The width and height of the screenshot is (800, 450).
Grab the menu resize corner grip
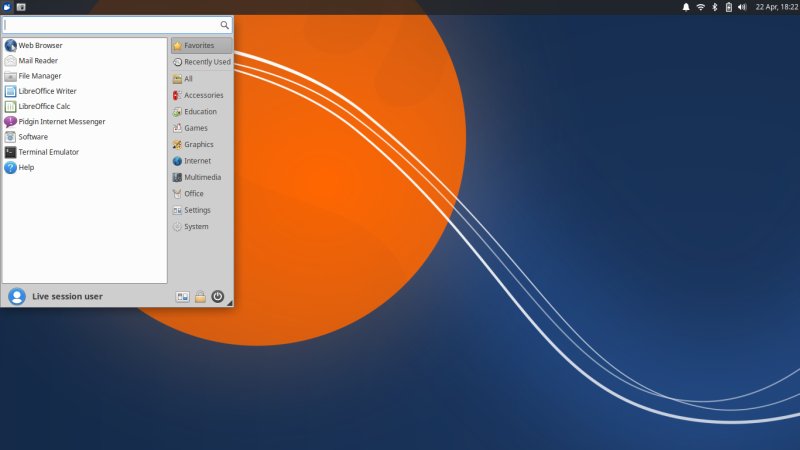click(x=230, y=303)
